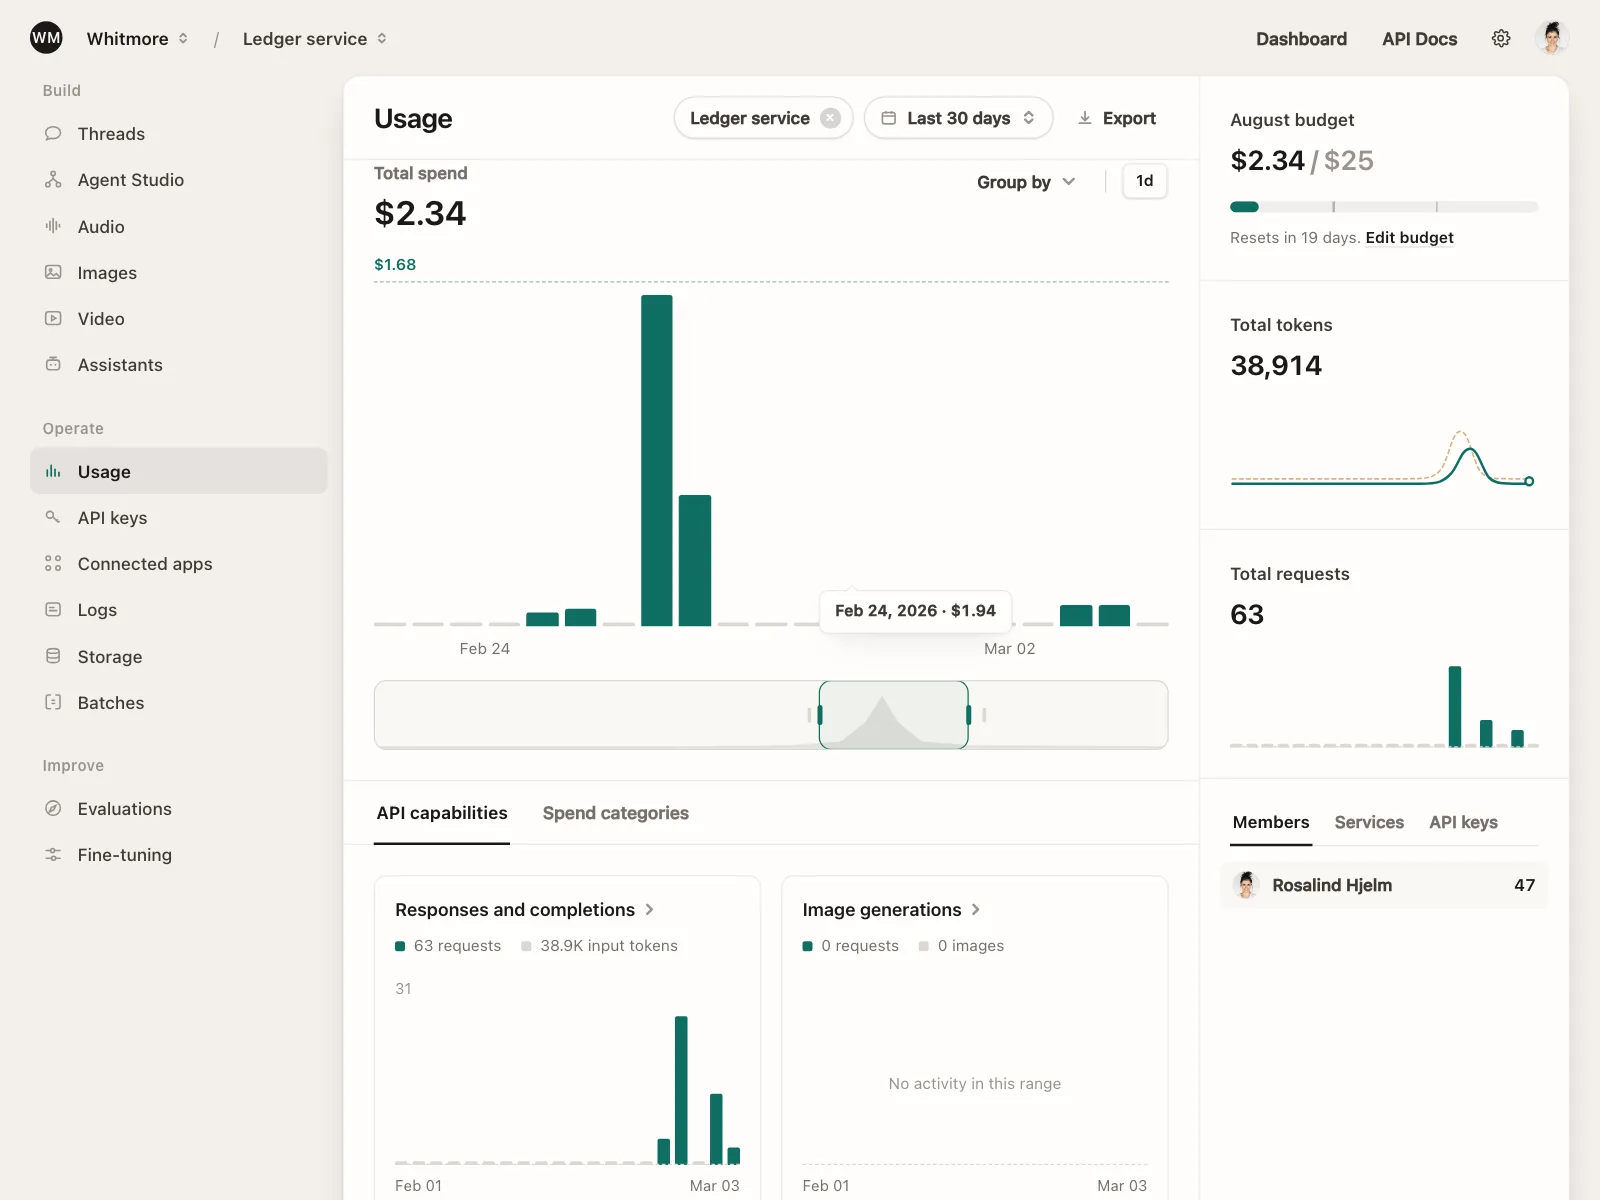The image size is (1600, 1200).
Task: Open Evaluations in the sidebar
Action: coord(179,809)
